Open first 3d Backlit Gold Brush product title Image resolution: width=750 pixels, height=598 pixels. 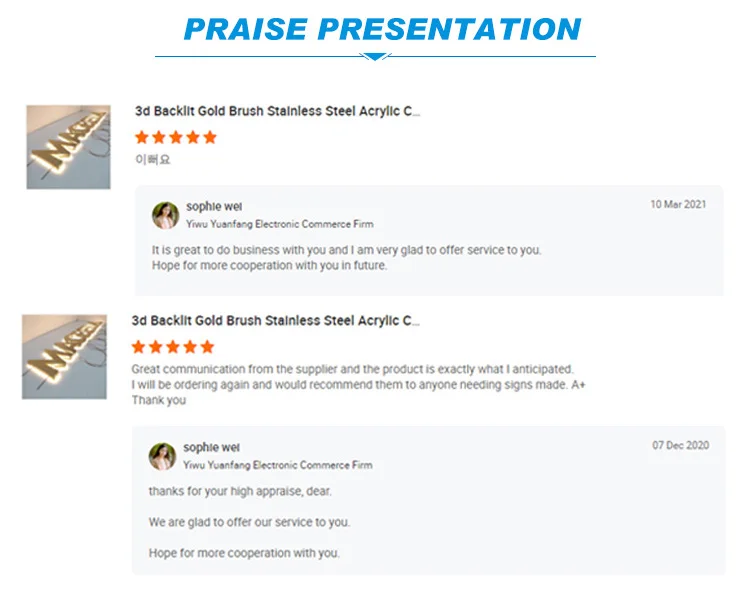coord(278,111)
